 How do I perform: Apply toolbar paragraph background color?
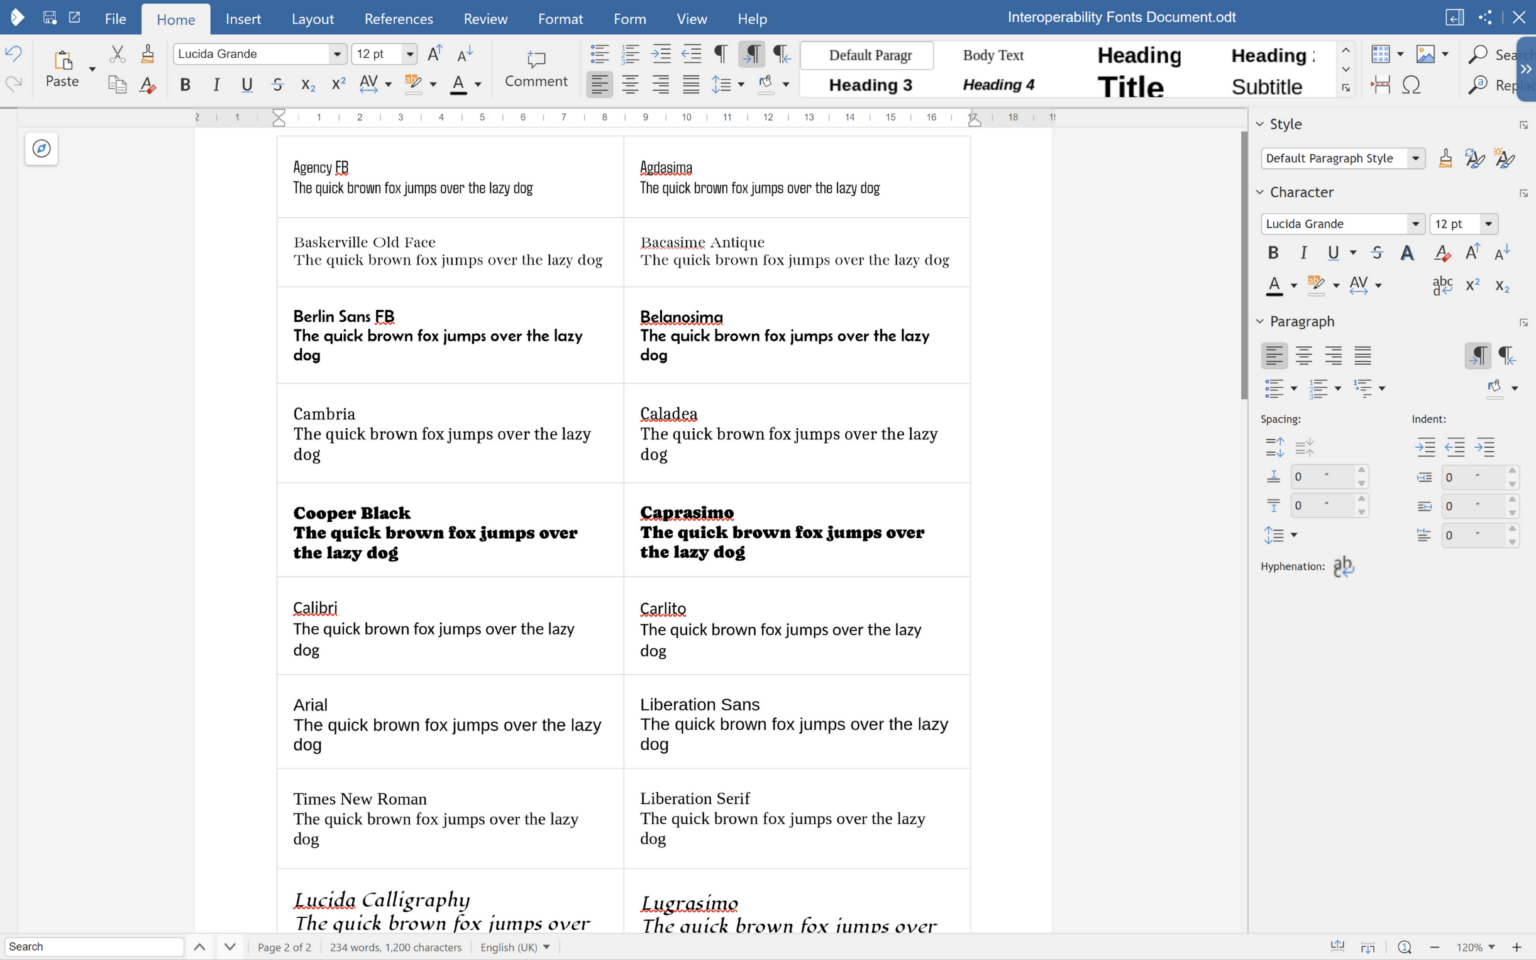(766, 85)
